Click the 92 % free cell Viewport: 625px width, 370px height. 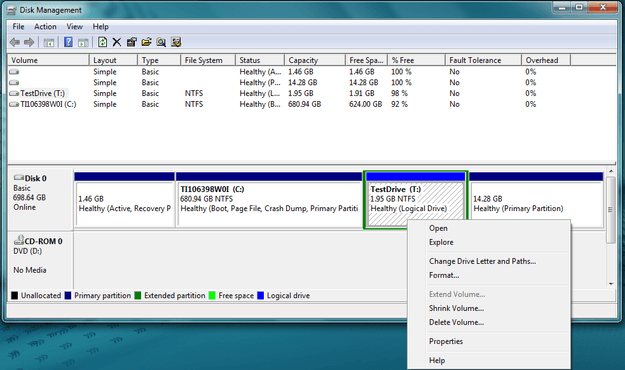point(399,104)
